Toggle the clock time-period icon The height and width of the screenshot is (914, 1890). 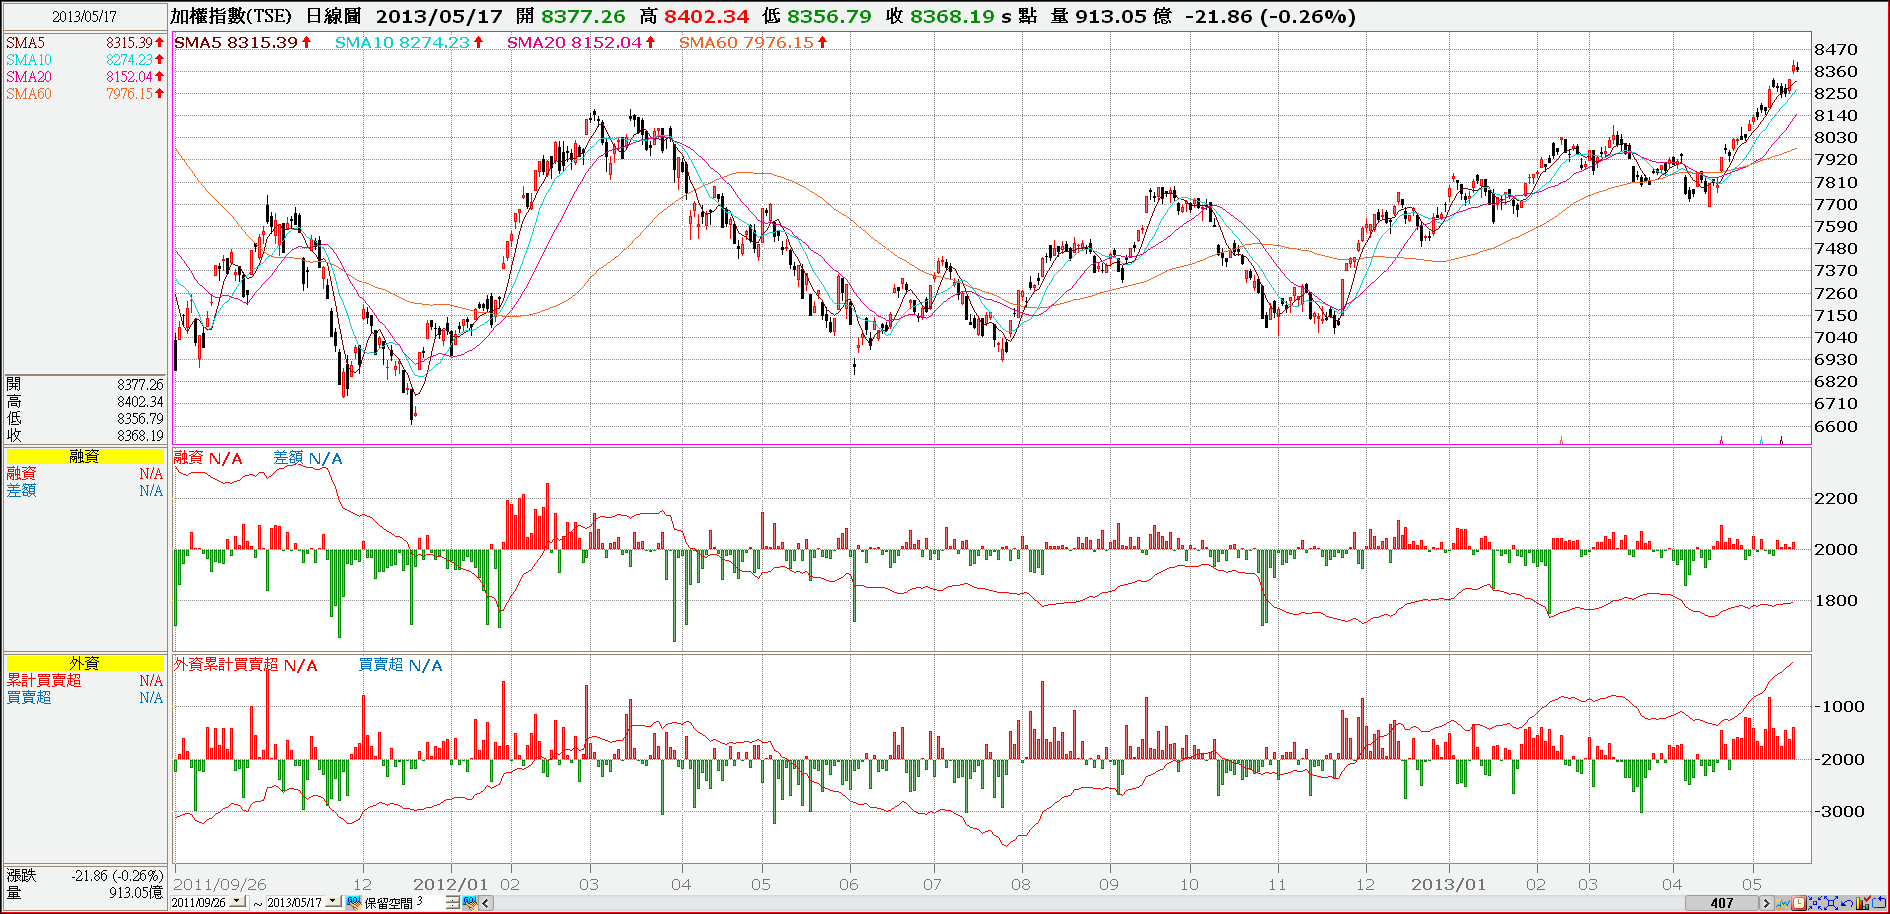click(1799, 903)
